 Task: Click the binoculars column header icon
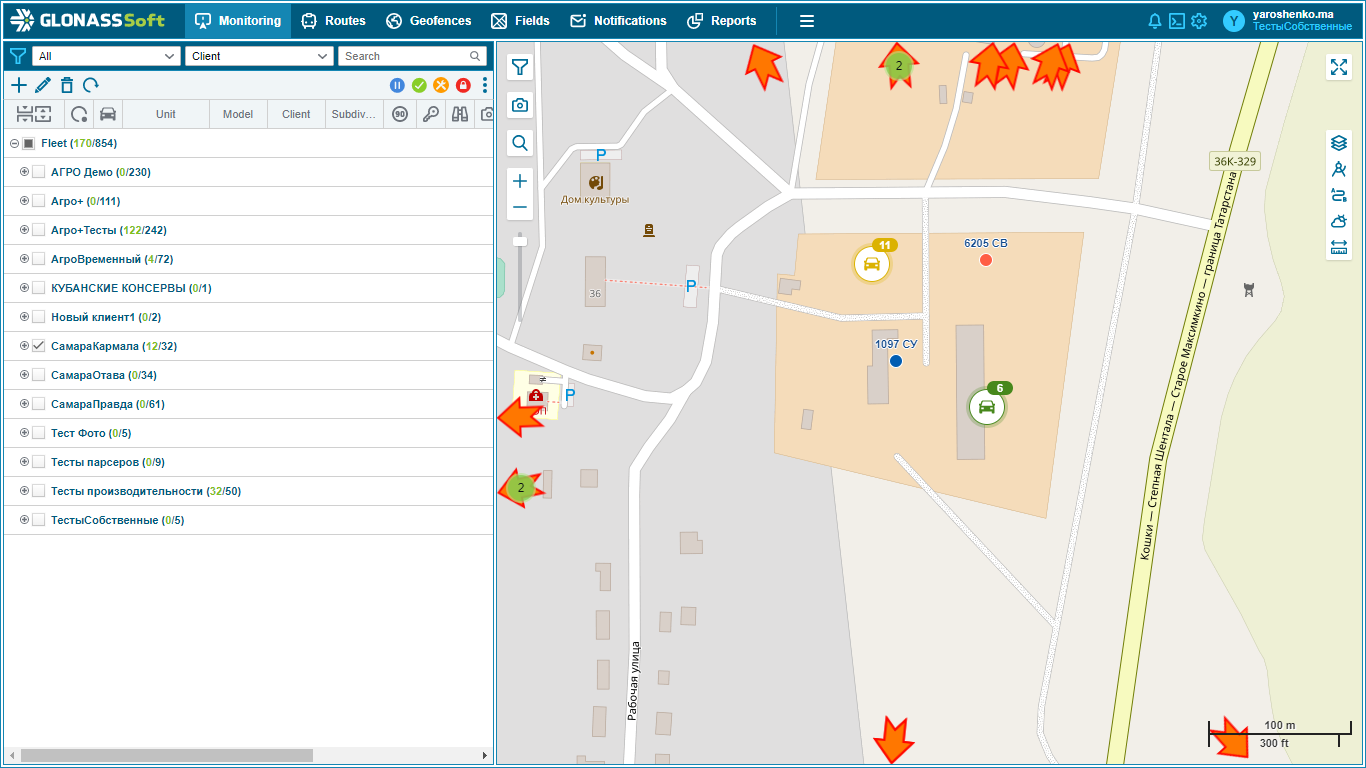[460, 114]
